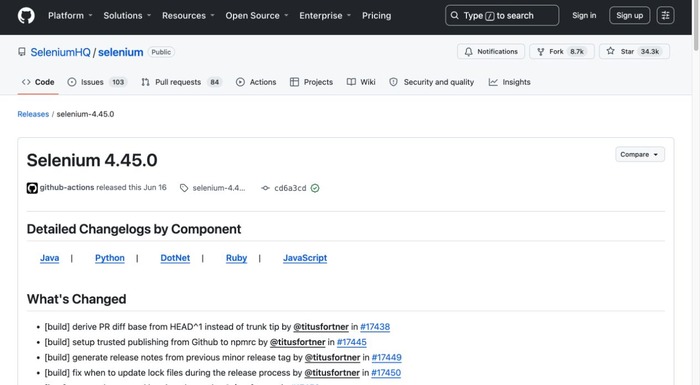Open the Python changelog link
Image resolution: width=700 pixels, height=385 pixels.
click(110, 258)
